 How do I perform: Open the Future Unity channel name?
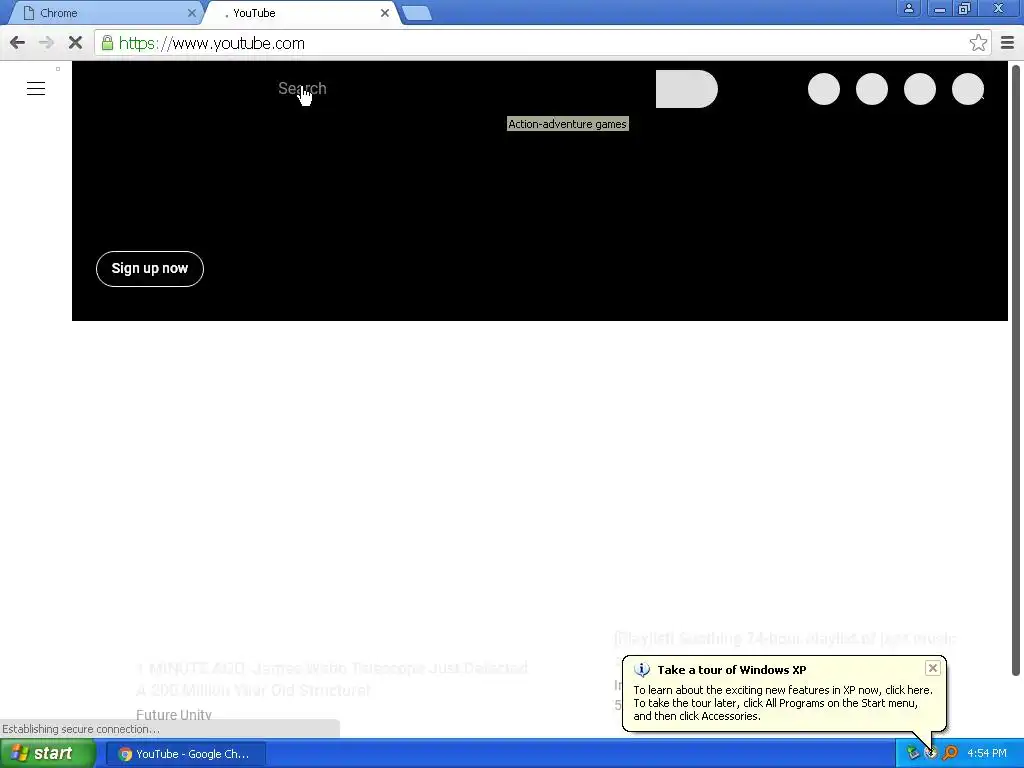[174, 714]
